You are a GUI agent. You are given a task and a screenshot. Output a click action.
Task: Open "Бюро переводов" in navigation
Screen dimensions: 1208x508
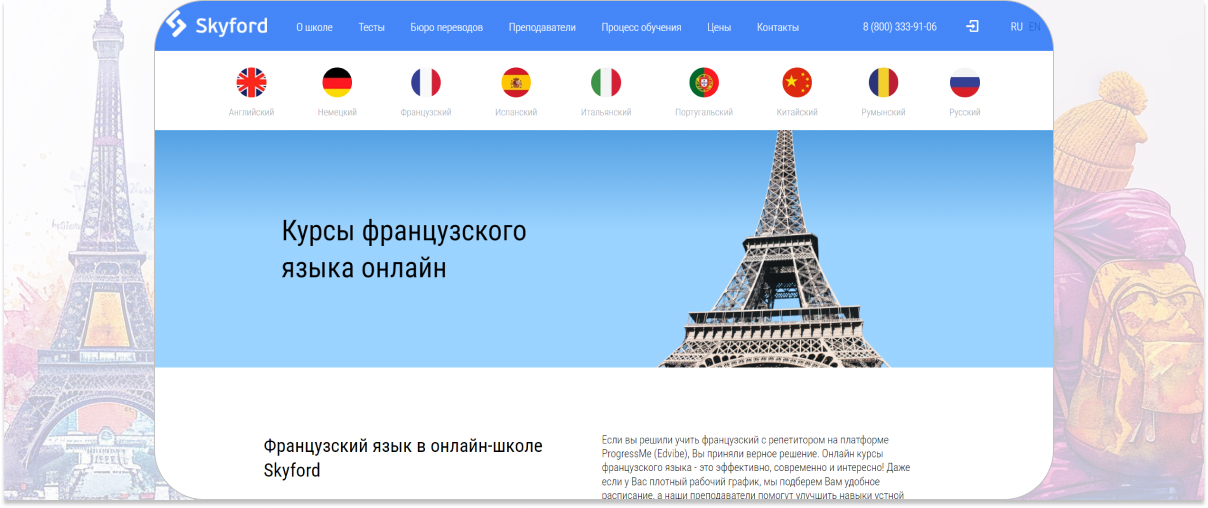(446, 28)
